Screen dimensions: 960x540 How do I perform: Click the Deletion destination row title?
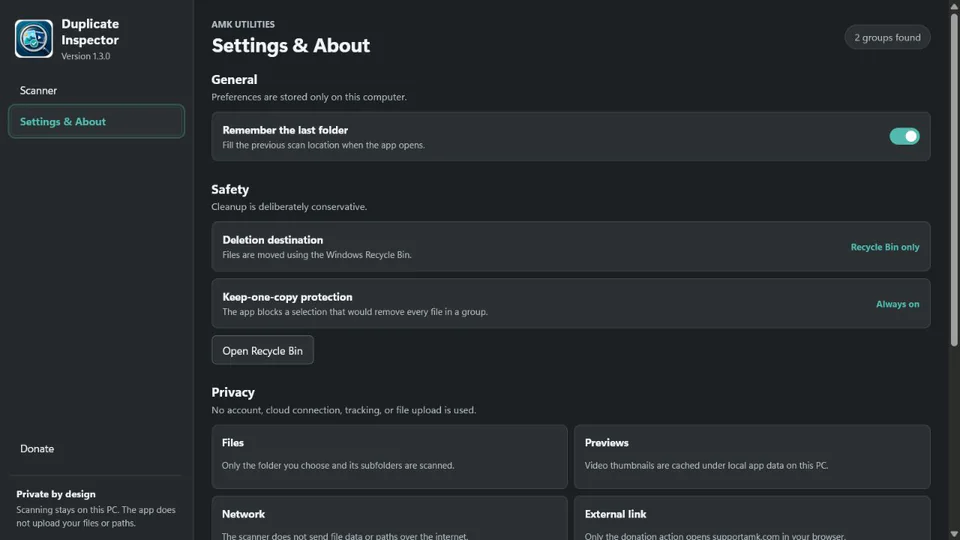coord(272,240)
